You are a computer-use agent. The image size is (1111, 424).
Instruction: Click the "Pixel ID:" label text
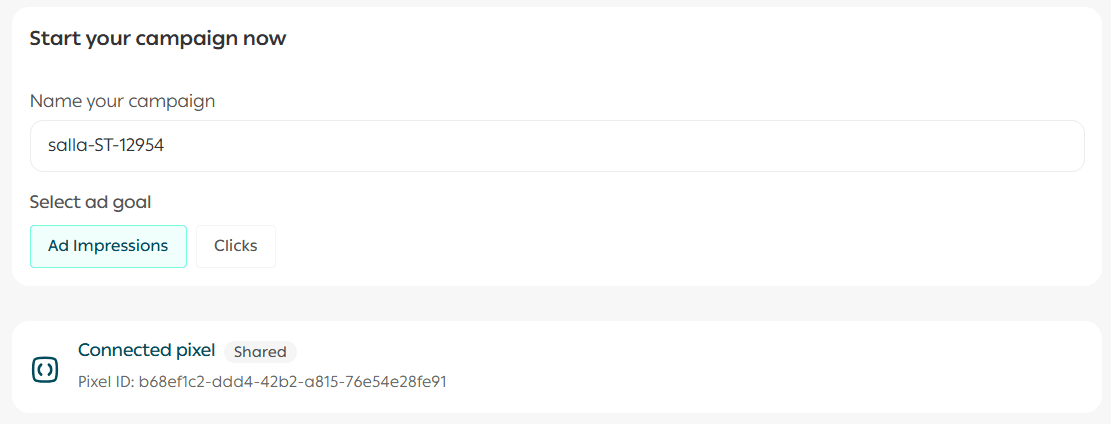[106, 381]
